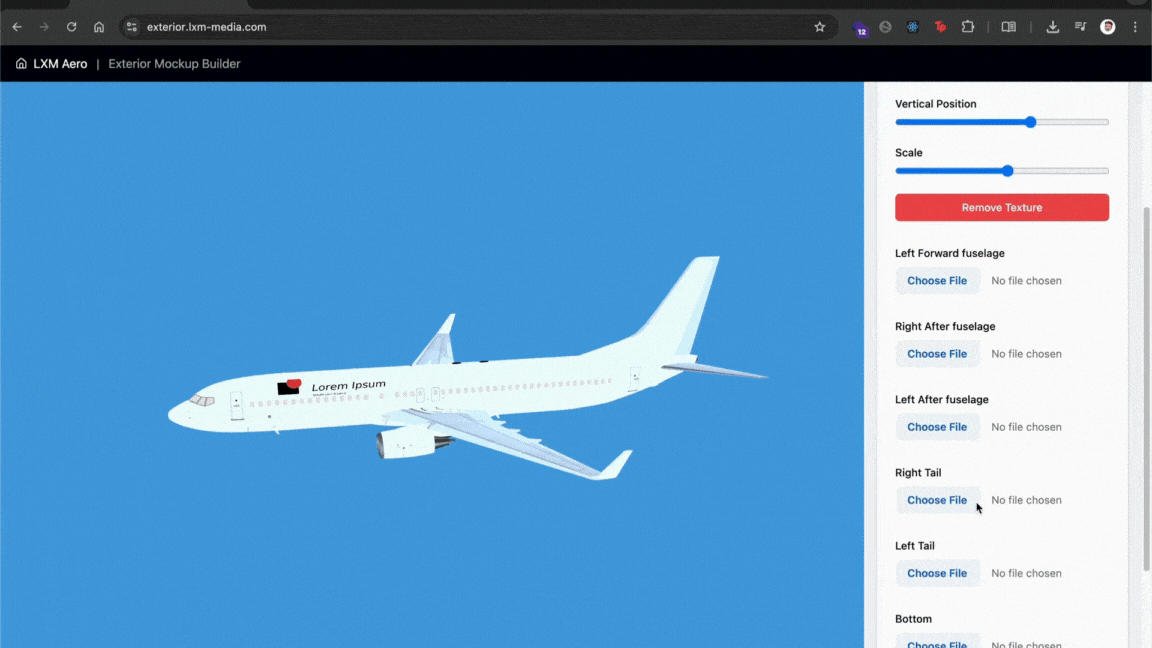Click the LXM Aero home icon
Image resolution: width=1152 pixels, height=648 pixels.
click(21, 64)
